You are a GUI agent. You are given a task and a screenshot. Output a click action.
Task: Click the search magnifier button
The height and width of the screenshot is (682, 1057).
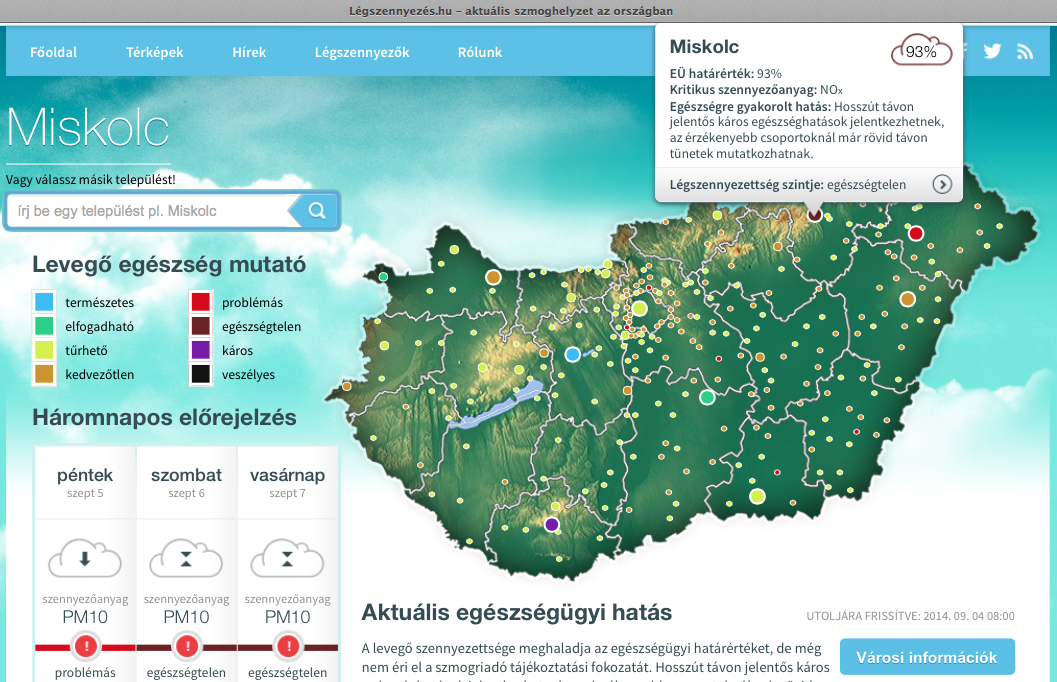(x=317, y=210)
